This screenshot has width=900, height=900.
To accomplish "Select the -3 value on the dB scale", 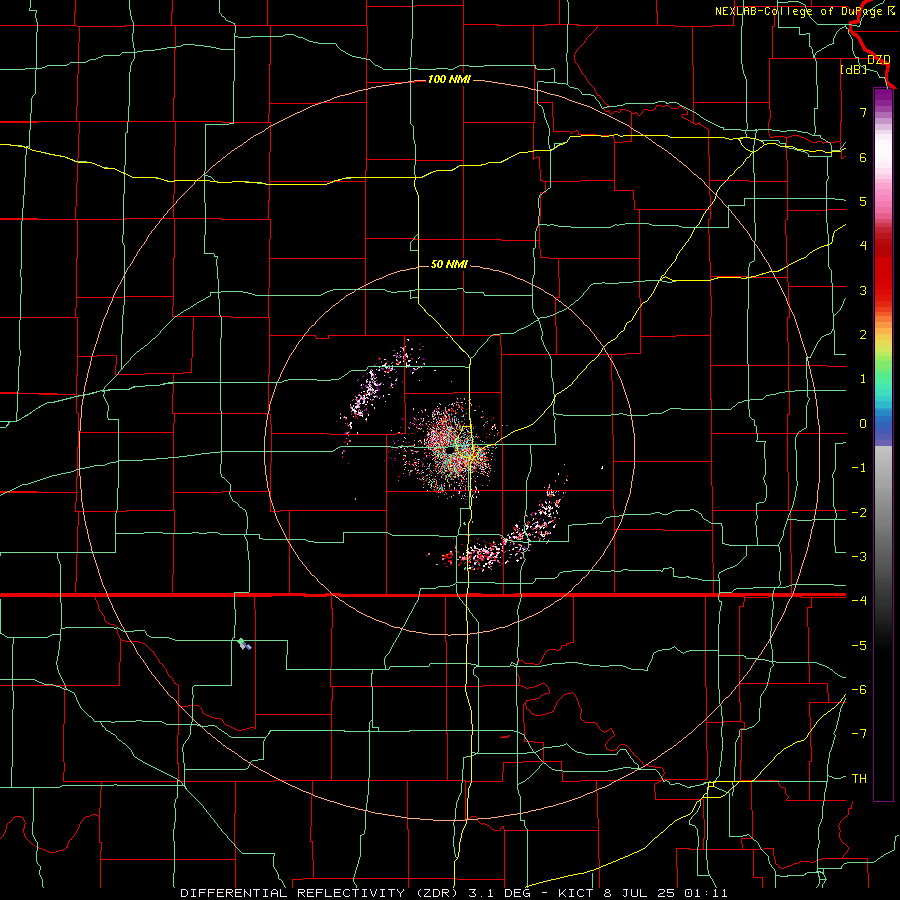I will click(x=859, y=557).
